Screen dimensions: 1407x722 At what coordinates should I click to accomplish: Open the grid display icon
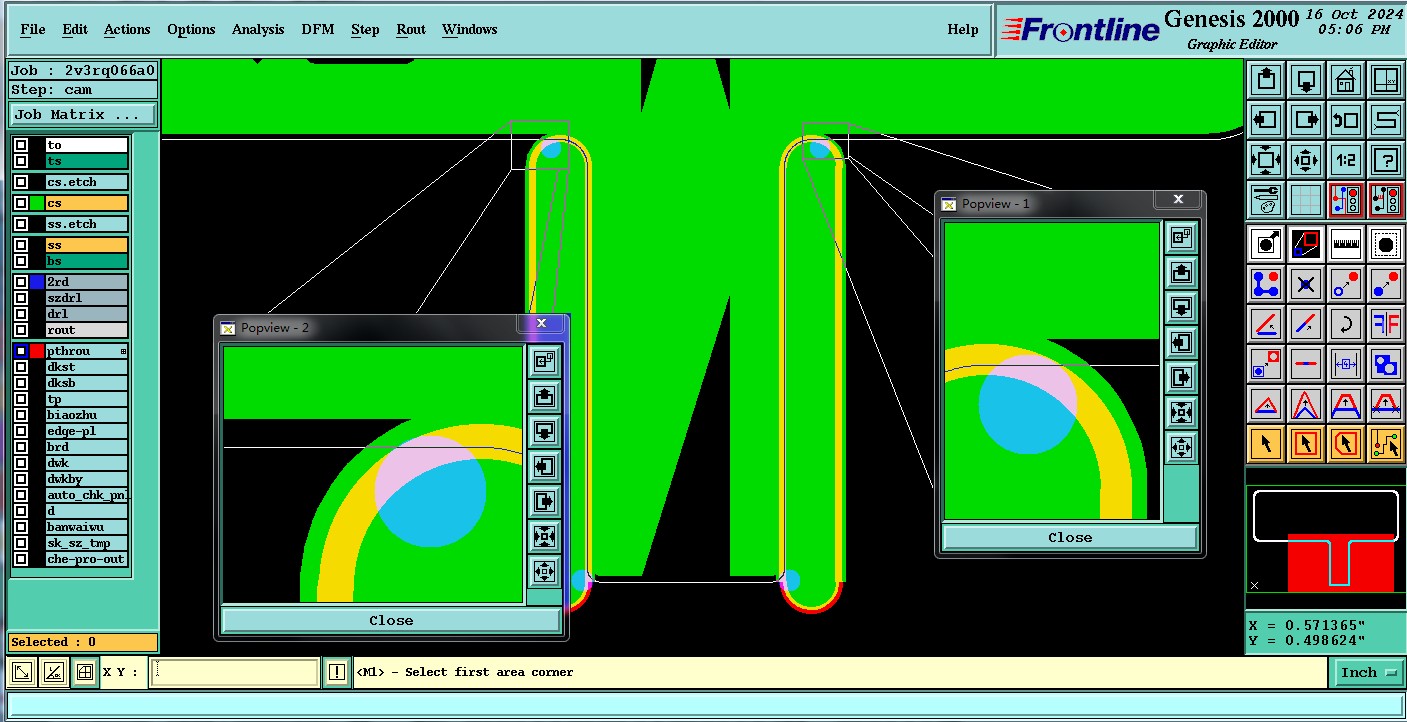point(1306,200)
